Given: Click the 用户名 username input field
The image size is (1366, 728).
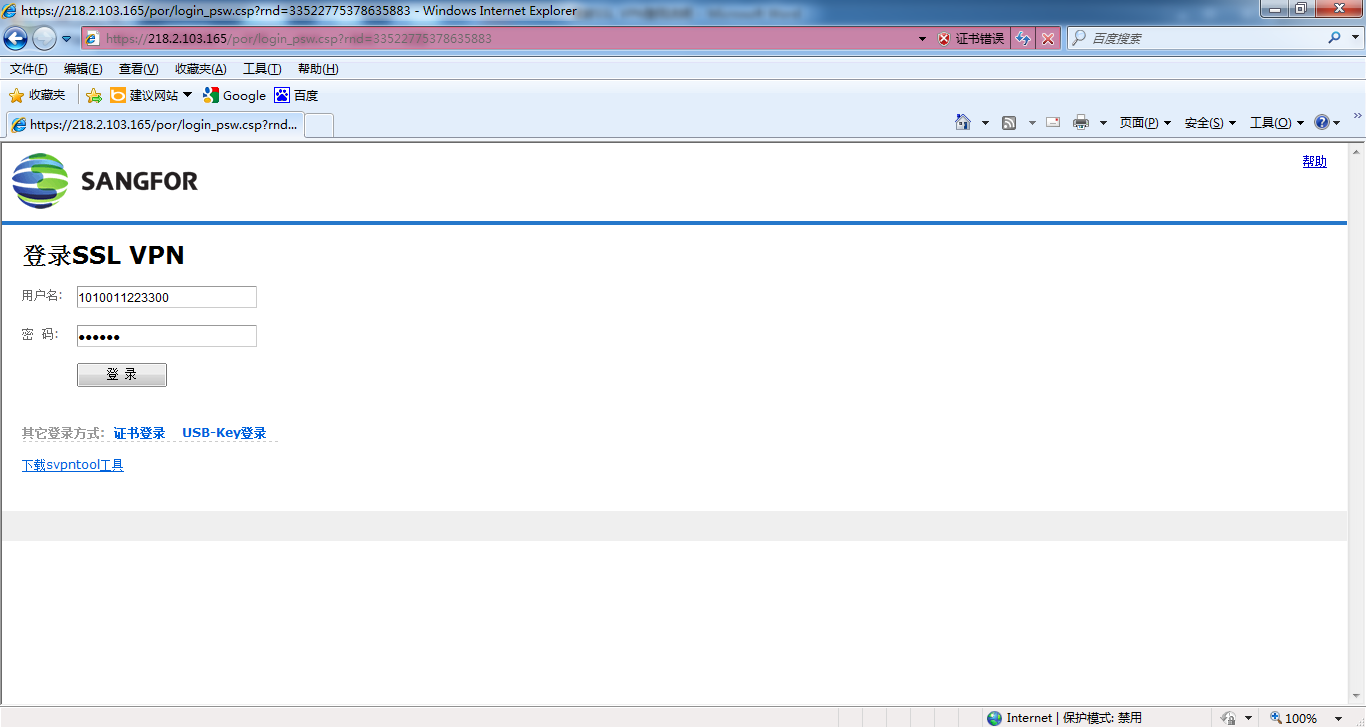Looking at the screenshot, I should 167,297.
